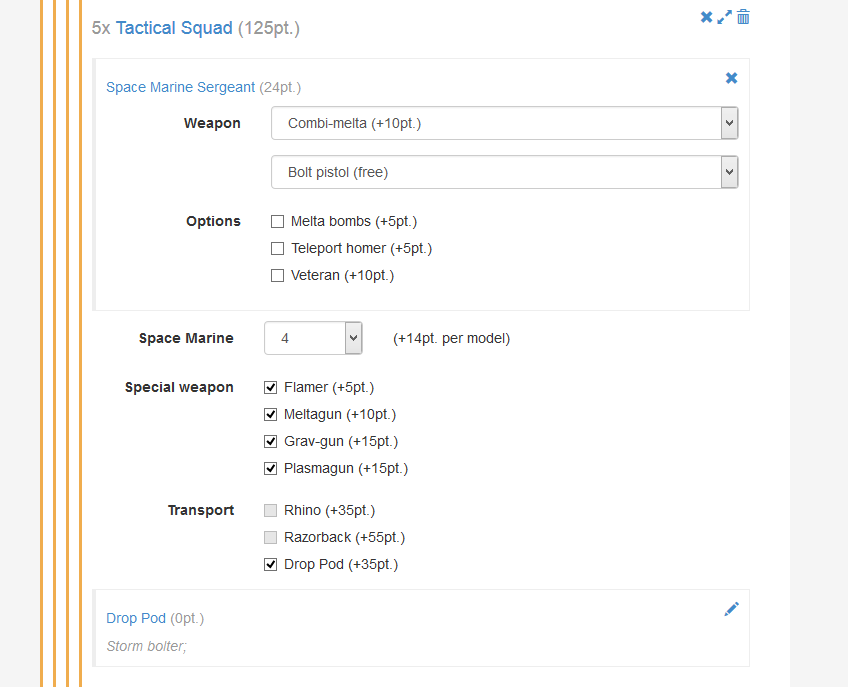Edit Drop Pod with pencil icon
Viewport: 848px width, 687px height.
(x=731, y=609)
